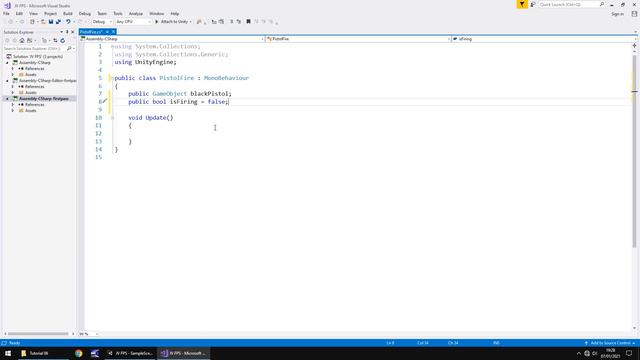Viewport: 640px width, 360px height.
Task: Select the Solution 'JV FPS' root node
Action: coord(38,57)
